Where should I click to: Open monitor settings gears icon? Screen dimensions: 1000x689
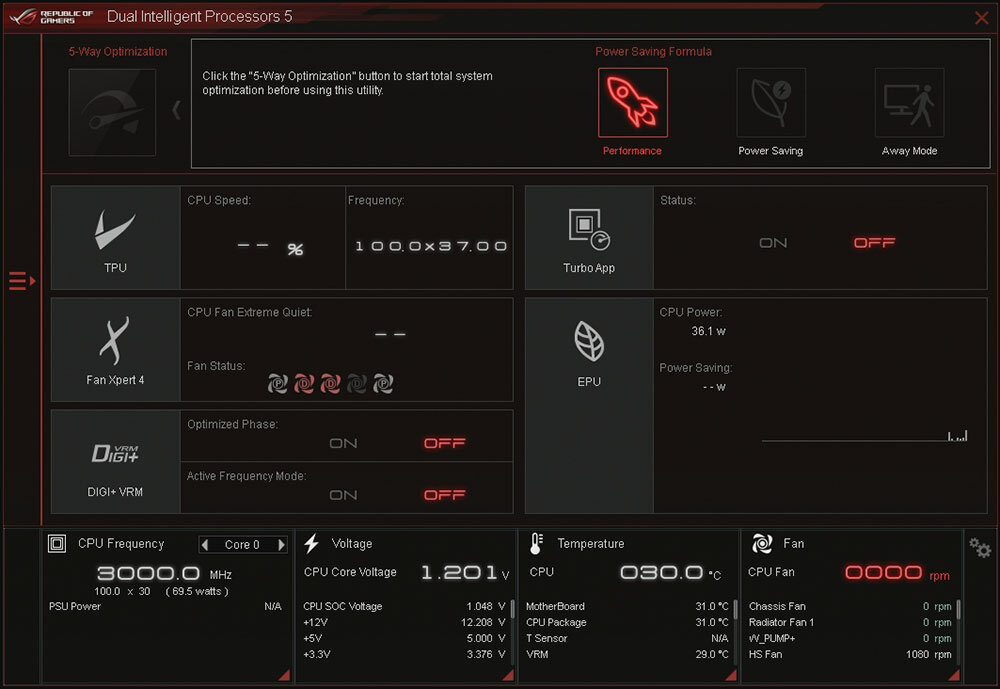click(x=980, y=547)
